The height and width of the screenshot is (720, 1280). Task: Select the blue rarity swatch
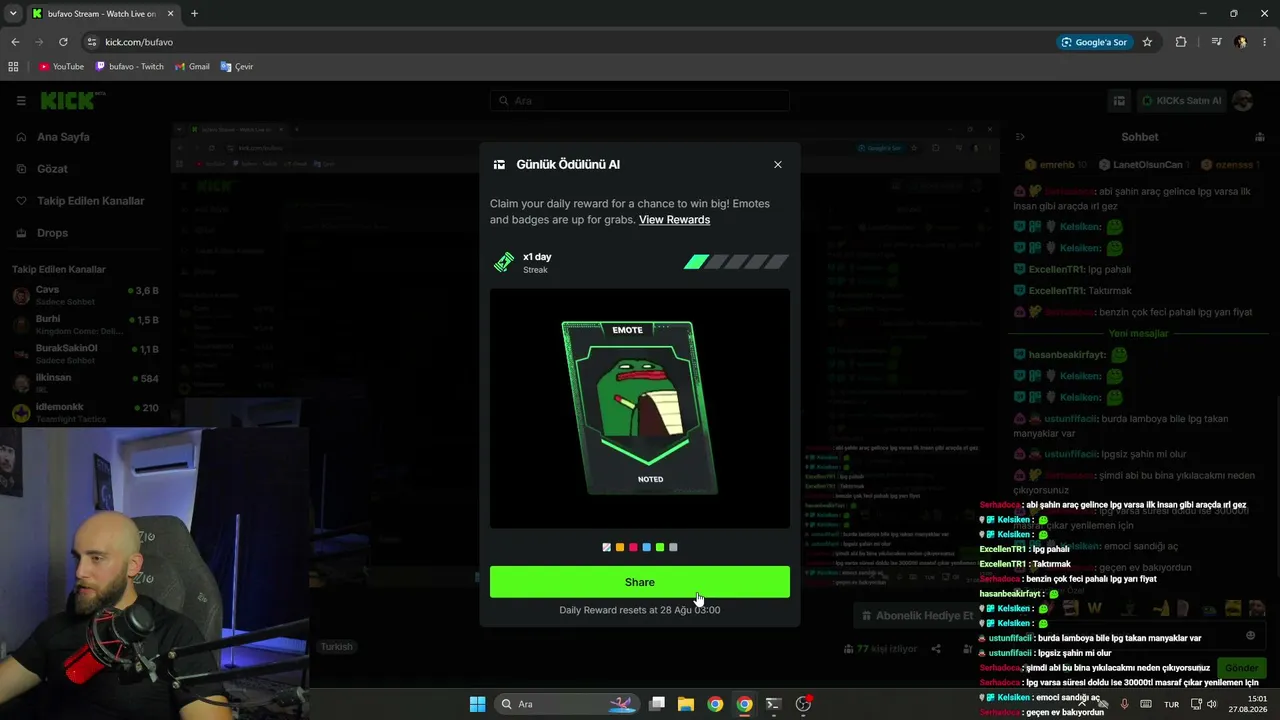[x=646, y=547]
